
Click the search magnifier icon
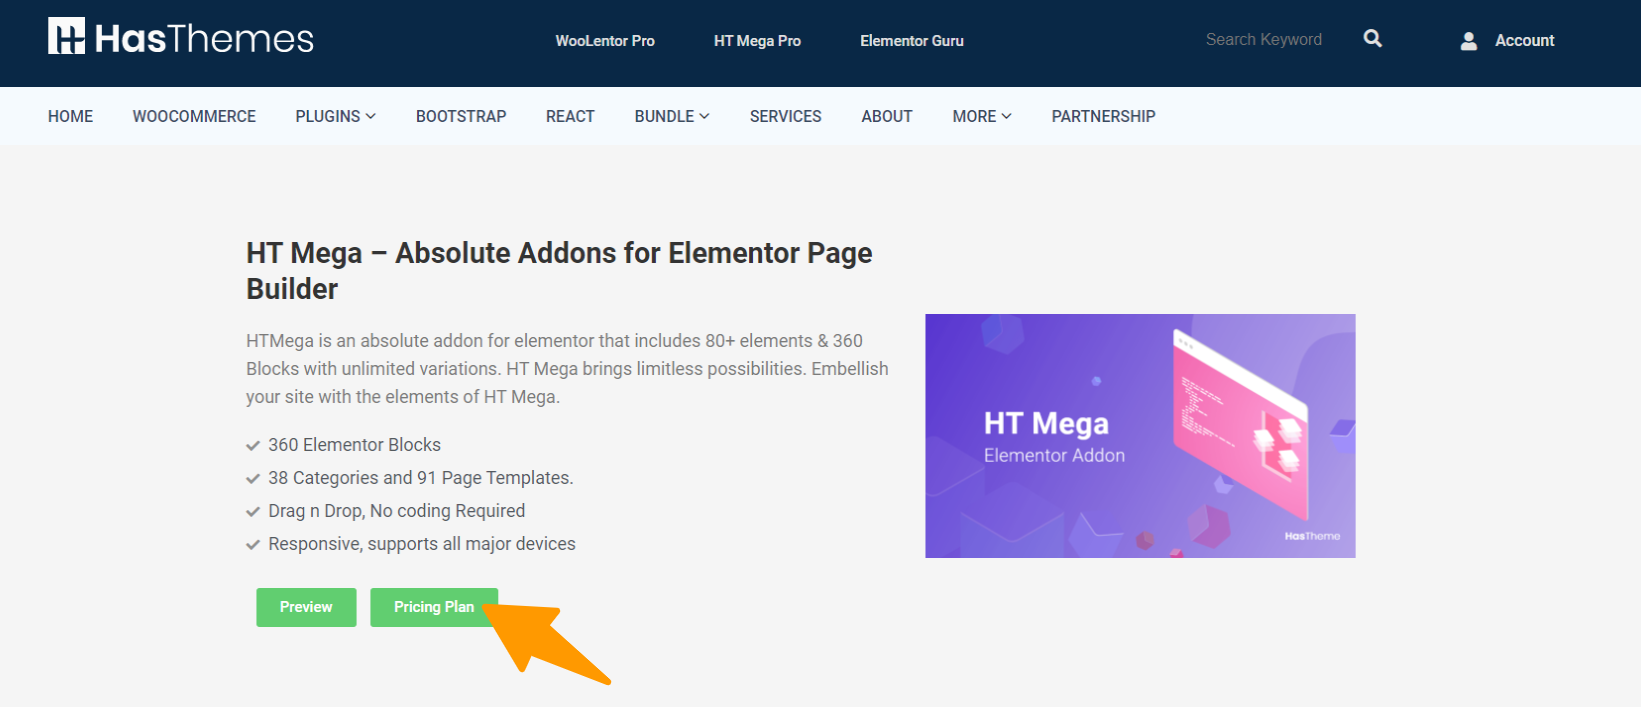1373,39
